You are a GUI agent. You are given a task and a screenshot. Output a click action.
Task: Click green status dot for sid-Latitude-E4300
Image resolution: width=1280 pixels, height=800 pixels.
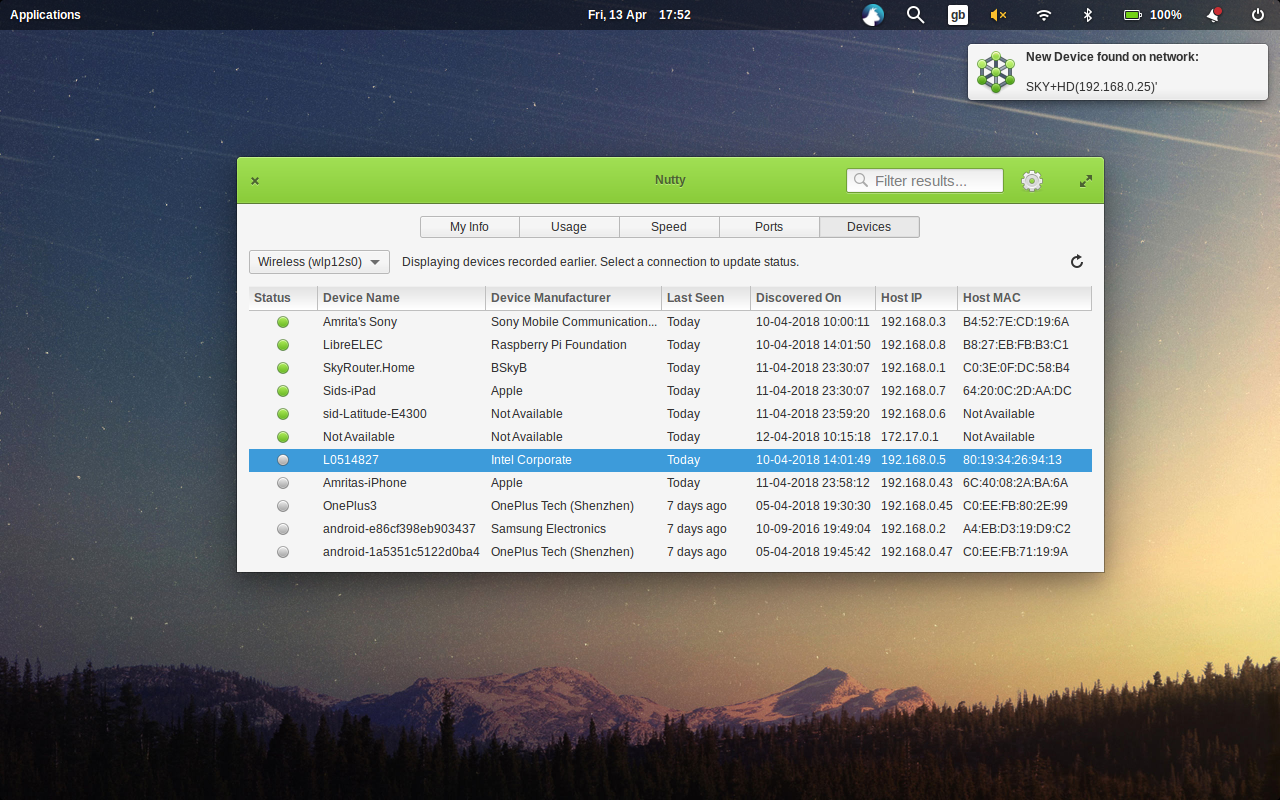pos(283,414)
